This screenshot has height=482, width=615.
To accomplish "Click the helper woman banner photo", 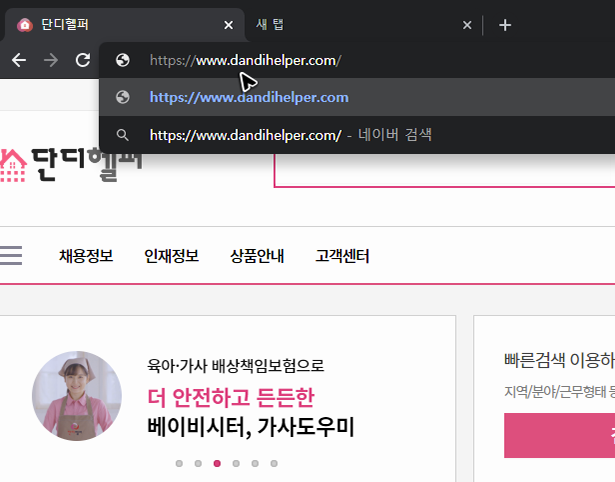I will pos(77,396).
